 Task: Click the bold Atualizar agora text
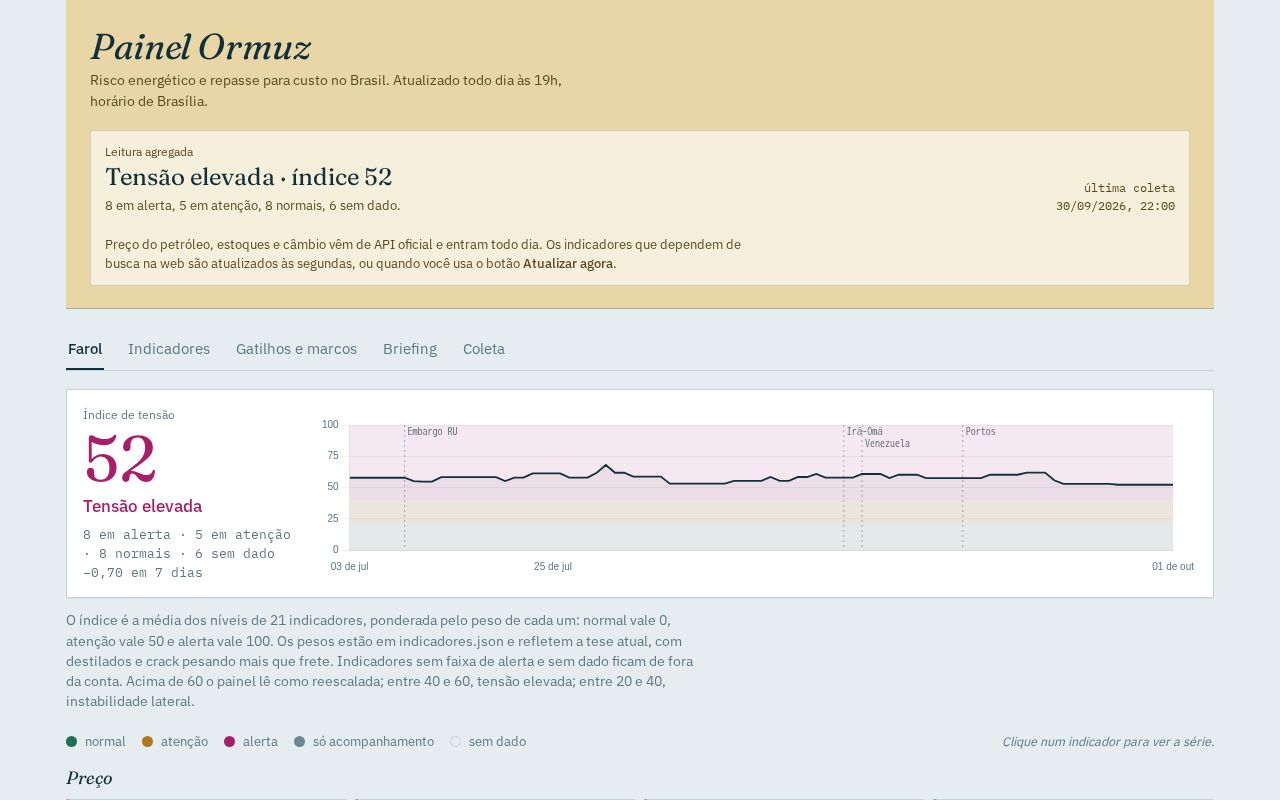pyautogui.click(x=568, y=264)
